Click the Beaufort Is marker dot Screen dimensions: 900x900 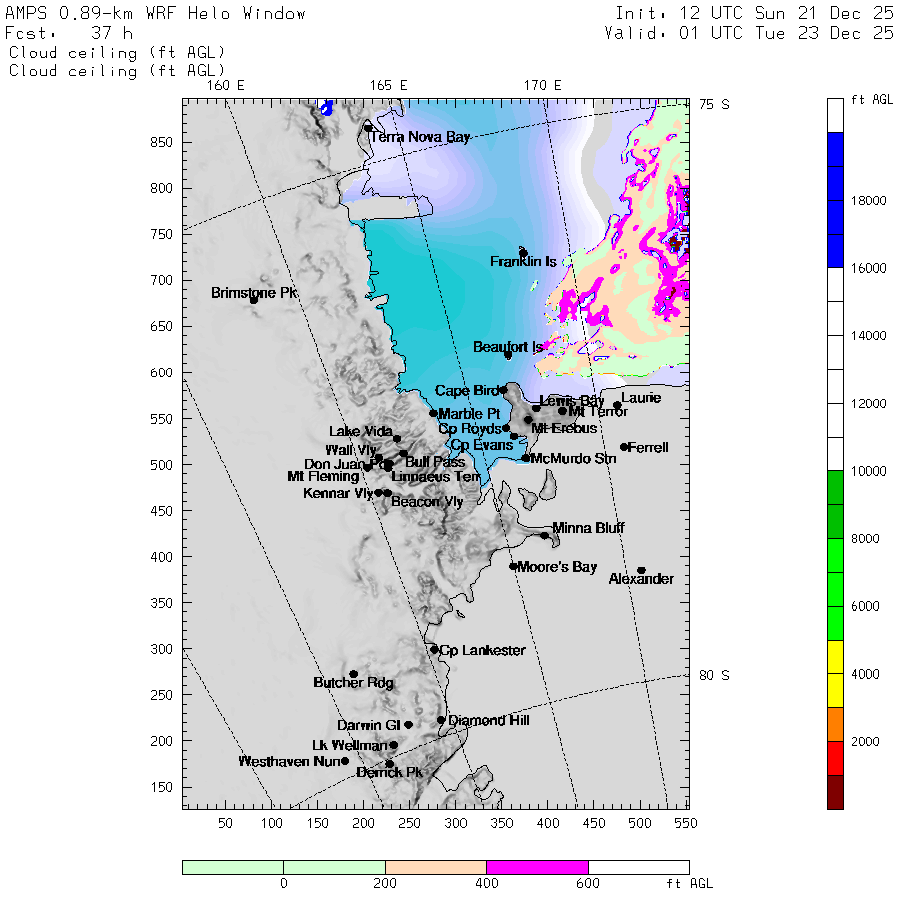[x=508, y=355]
